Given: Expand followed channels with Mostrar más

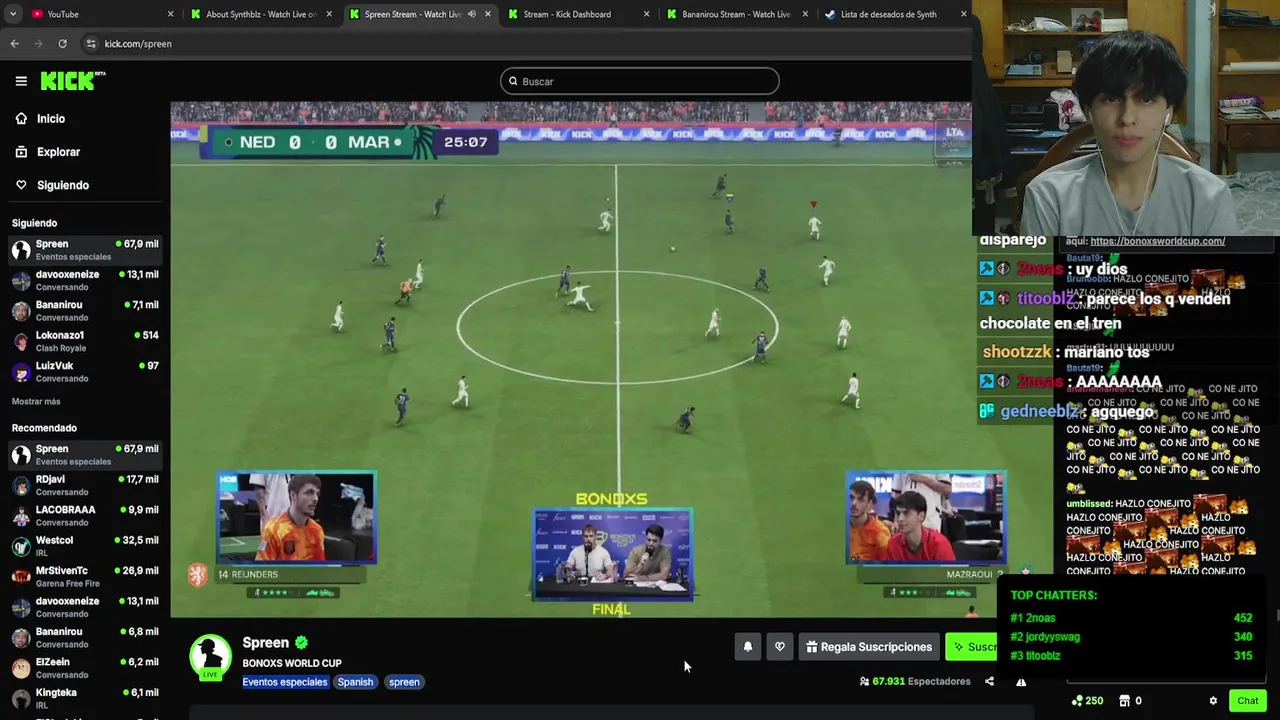Looking at the screenshot, I should 36,401.
